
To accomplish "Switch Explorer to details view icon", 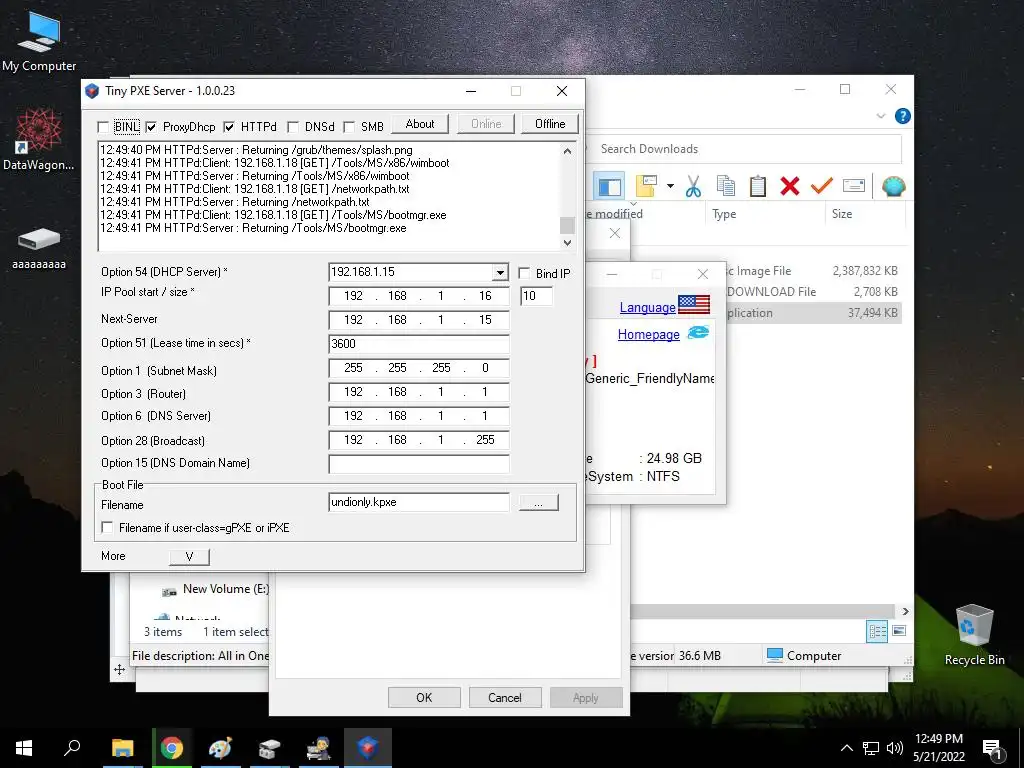I will coord(877,631).
